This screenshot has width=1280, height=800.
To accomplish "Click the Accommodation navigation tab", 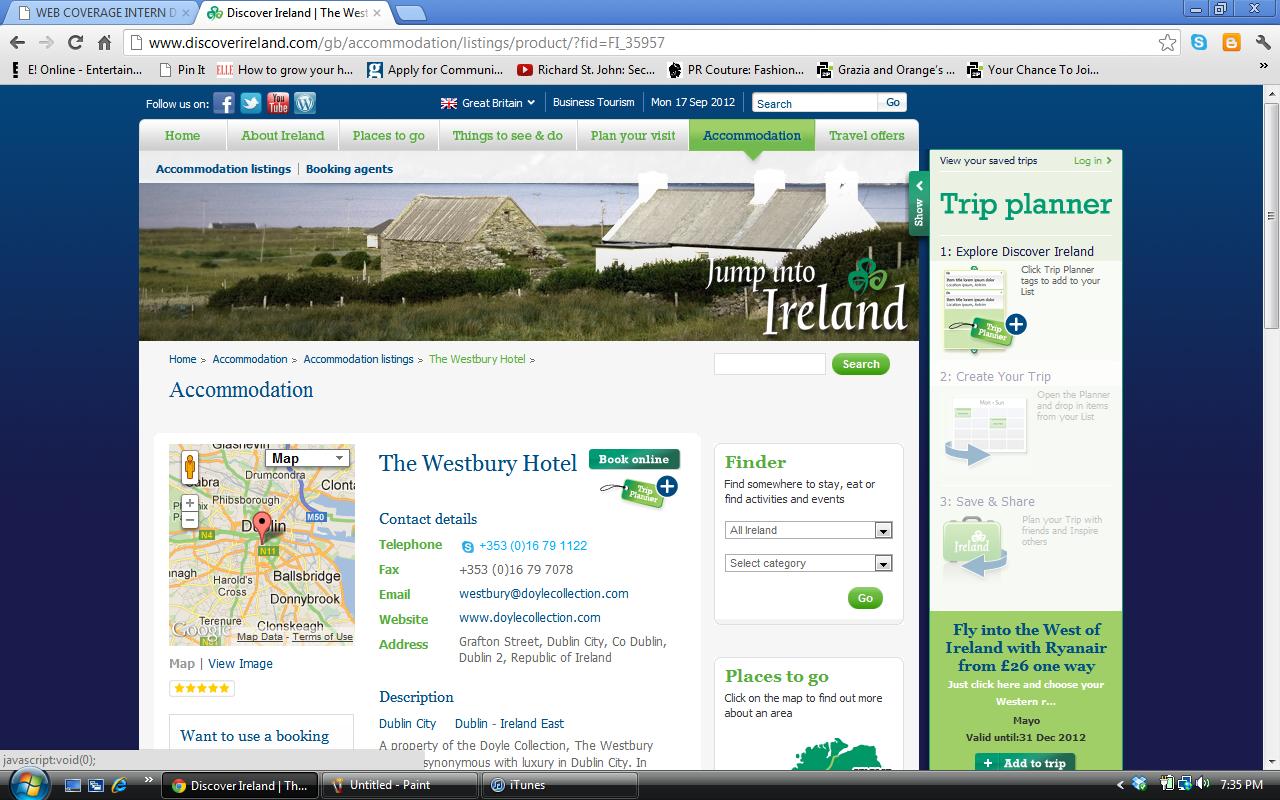I will 752,135.
